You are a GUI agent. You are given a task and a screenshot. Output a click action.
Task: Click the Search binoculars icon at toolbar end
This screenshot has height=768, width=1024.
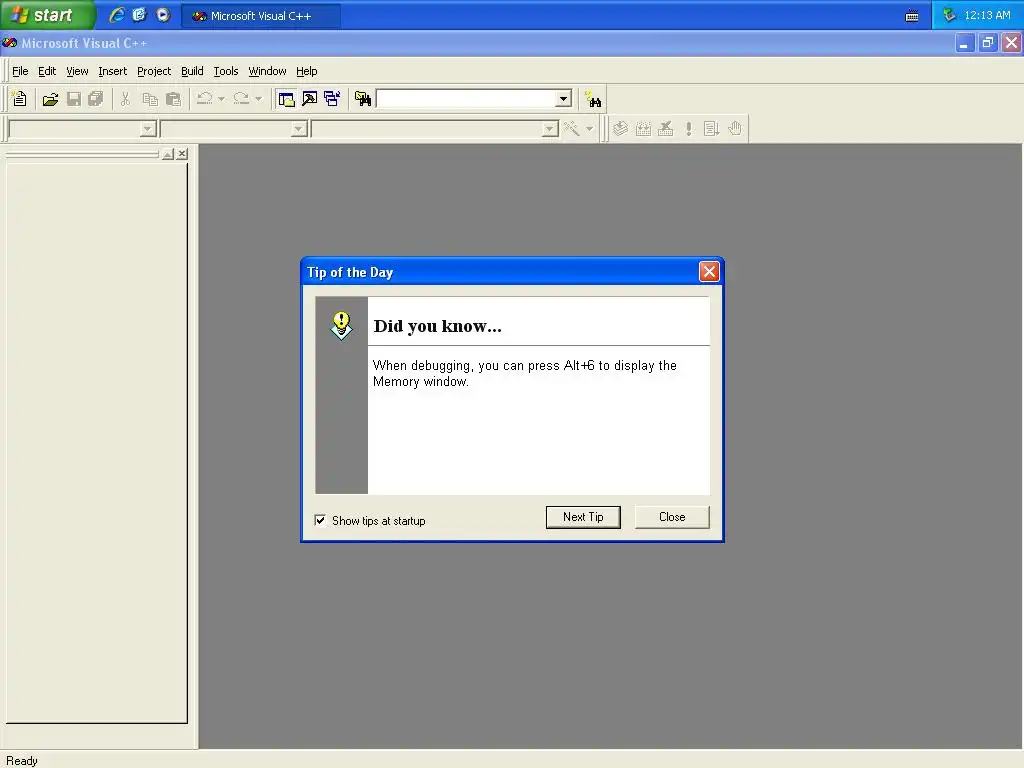[593, 99]
